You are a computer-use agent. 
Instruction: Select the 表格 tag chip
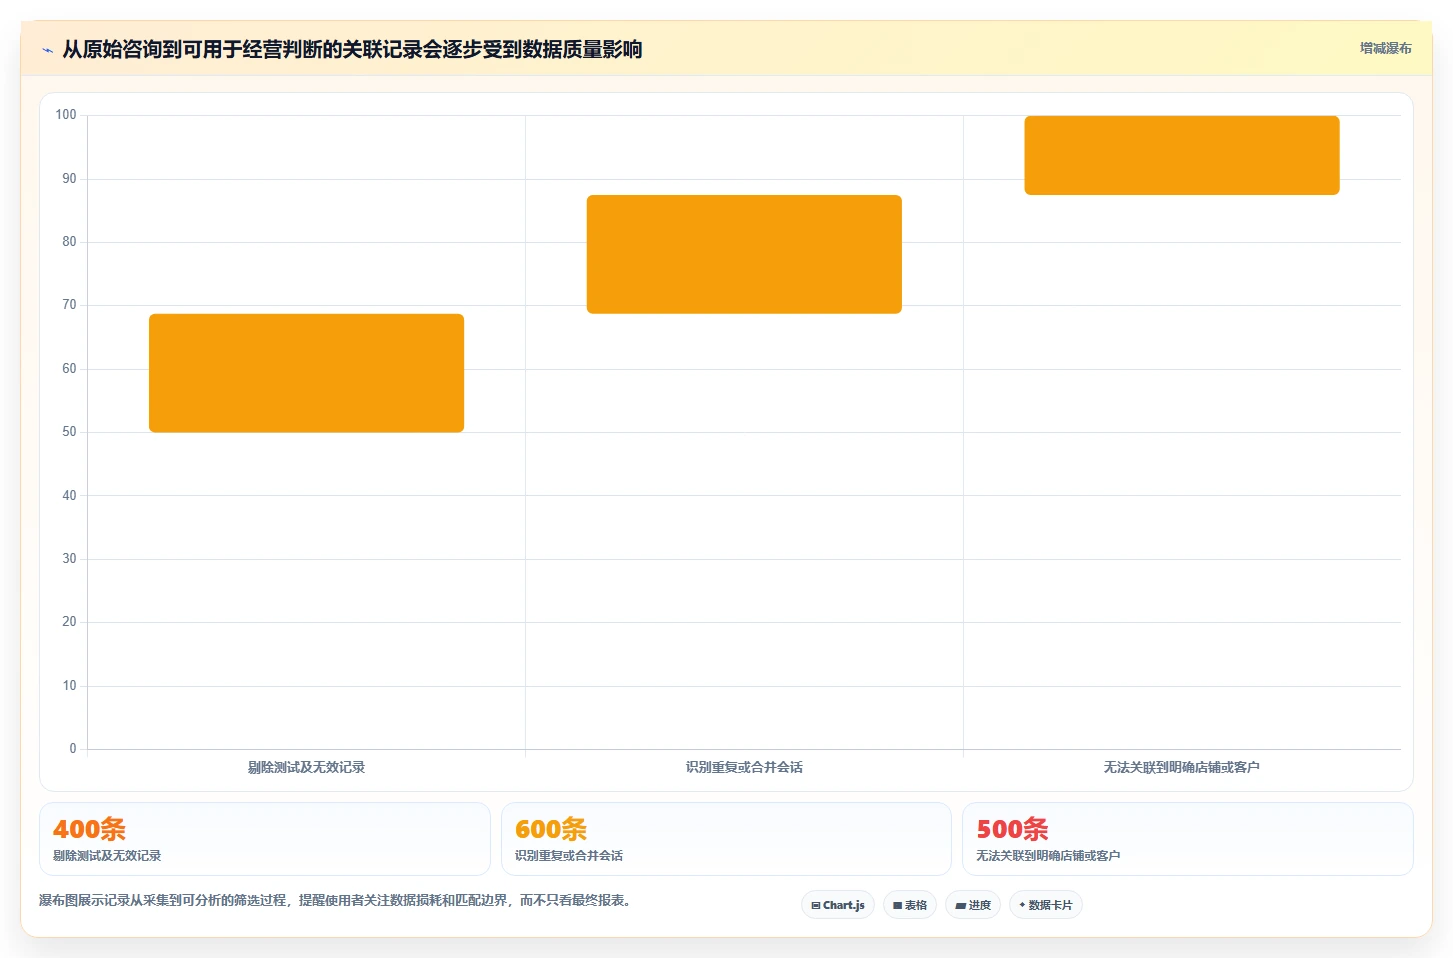910,905
